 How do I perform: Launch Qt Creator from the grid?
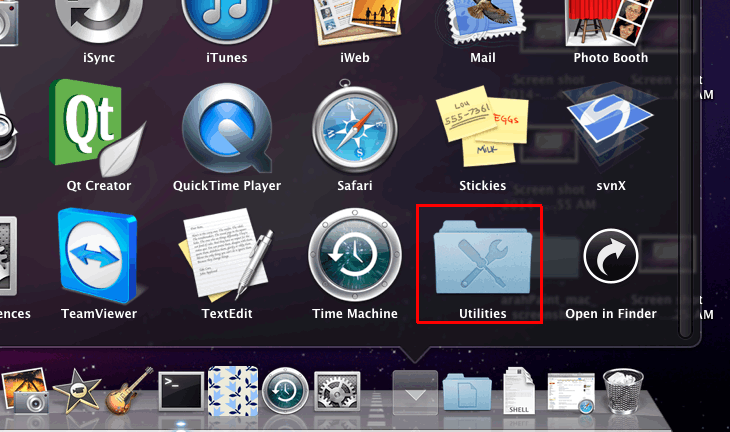(98, 128)
